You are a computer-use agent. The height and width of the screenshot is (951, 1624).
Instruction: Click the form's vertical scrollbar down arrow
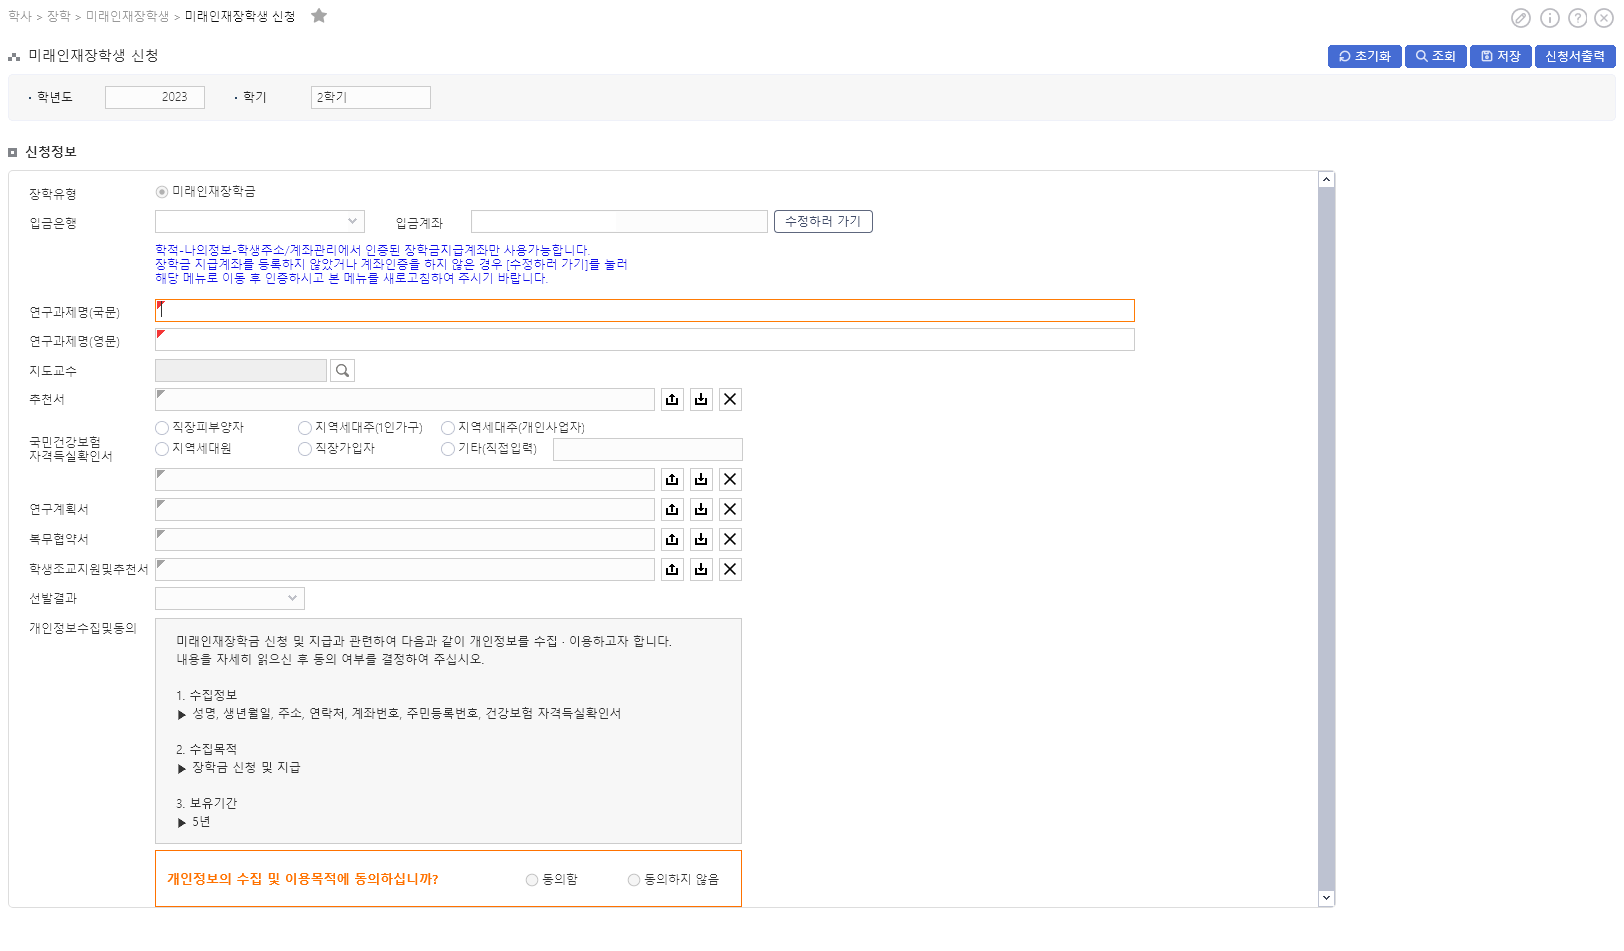(x=1326, y=898)
